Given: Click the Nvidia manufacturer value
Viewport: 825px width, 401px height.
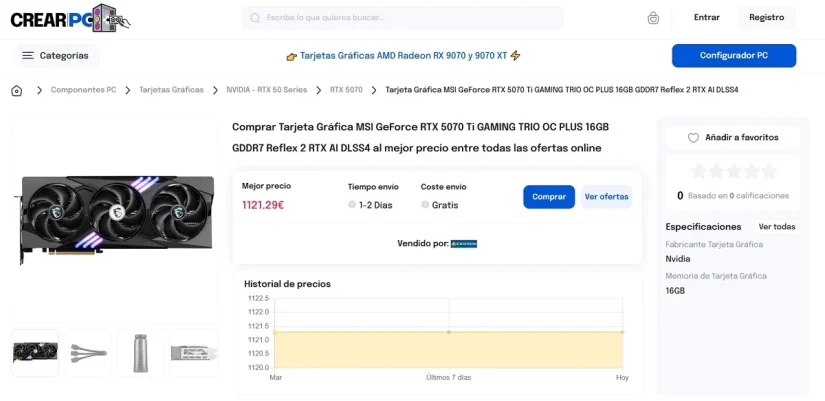Looking at the screenshot, I should (678, 259).
